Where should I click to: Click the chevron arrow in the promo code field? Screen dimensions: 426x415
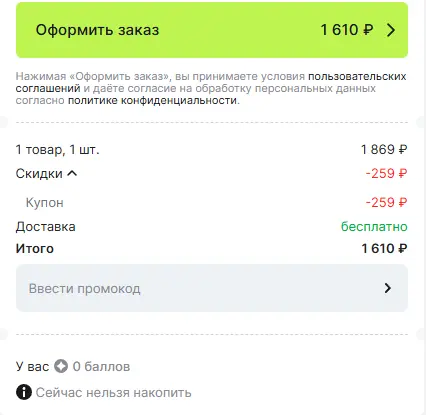pos(387,288)
